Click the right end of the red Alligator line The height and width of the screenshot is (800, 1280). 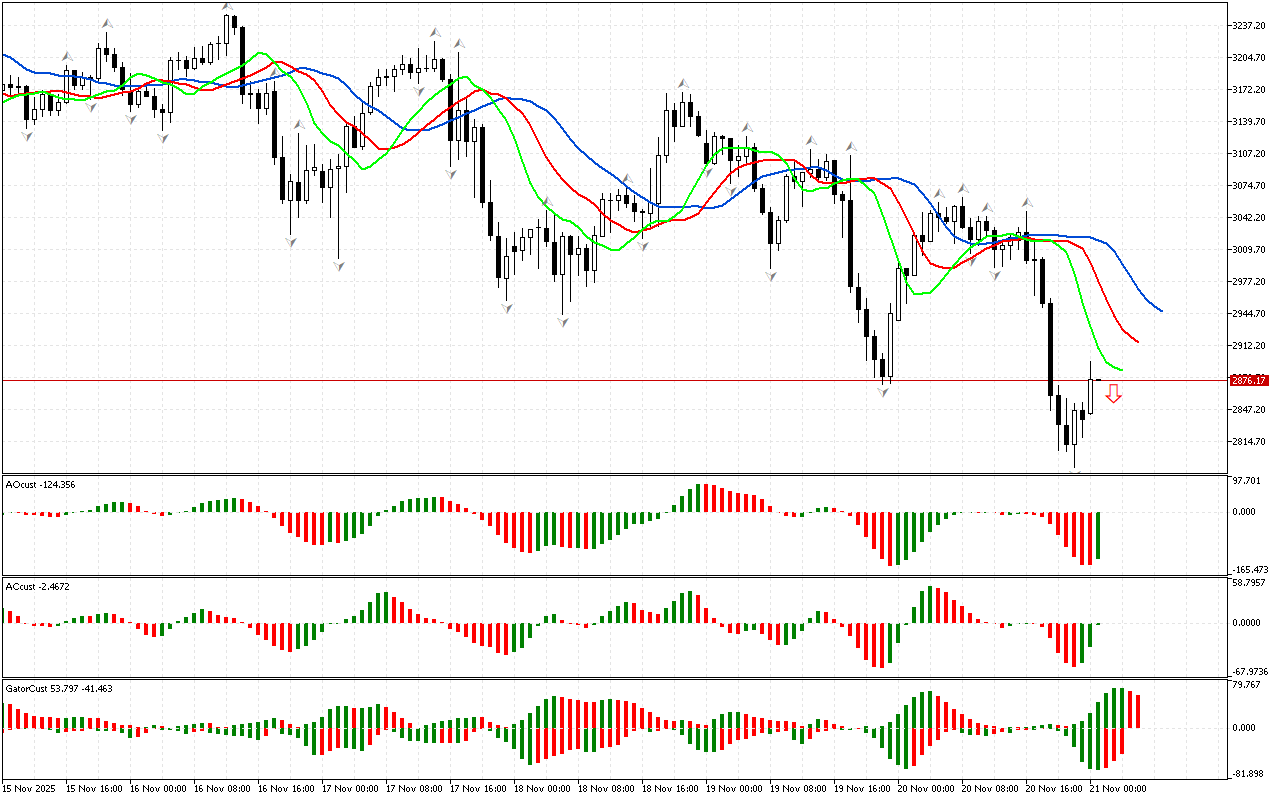(x=1137, y=342)
